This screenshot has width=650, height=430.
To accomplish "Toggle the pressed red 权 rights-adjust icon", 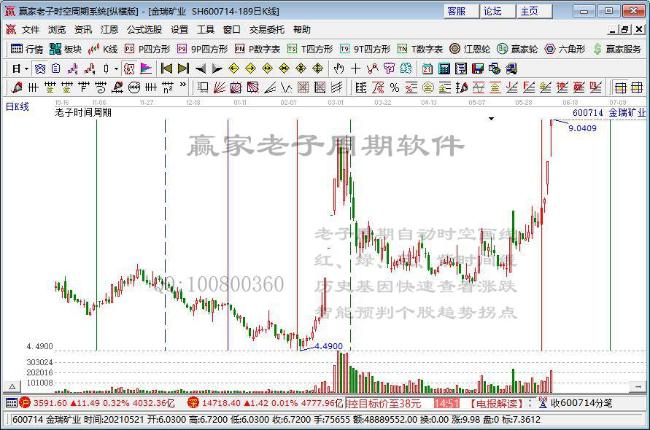I will (129, 68).
